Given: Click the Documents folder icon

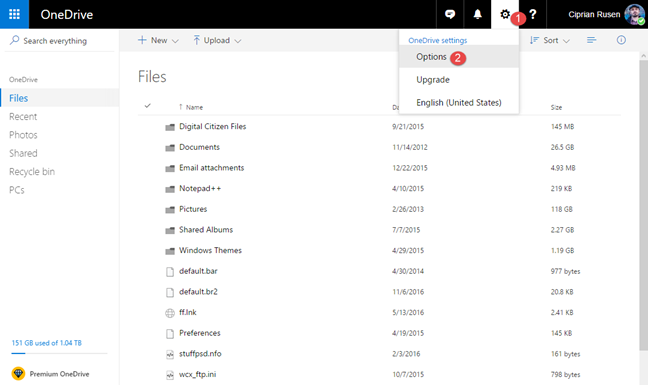Looking at the screenshot, I should (170, 147).
